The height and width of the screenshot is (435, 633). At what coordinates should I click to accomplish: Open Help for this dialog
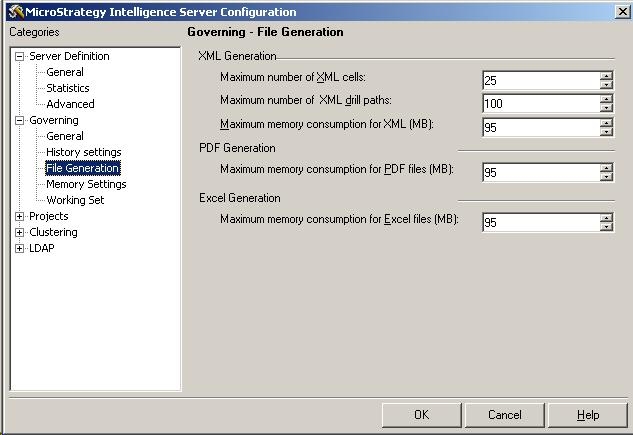(x=588, y=415)
